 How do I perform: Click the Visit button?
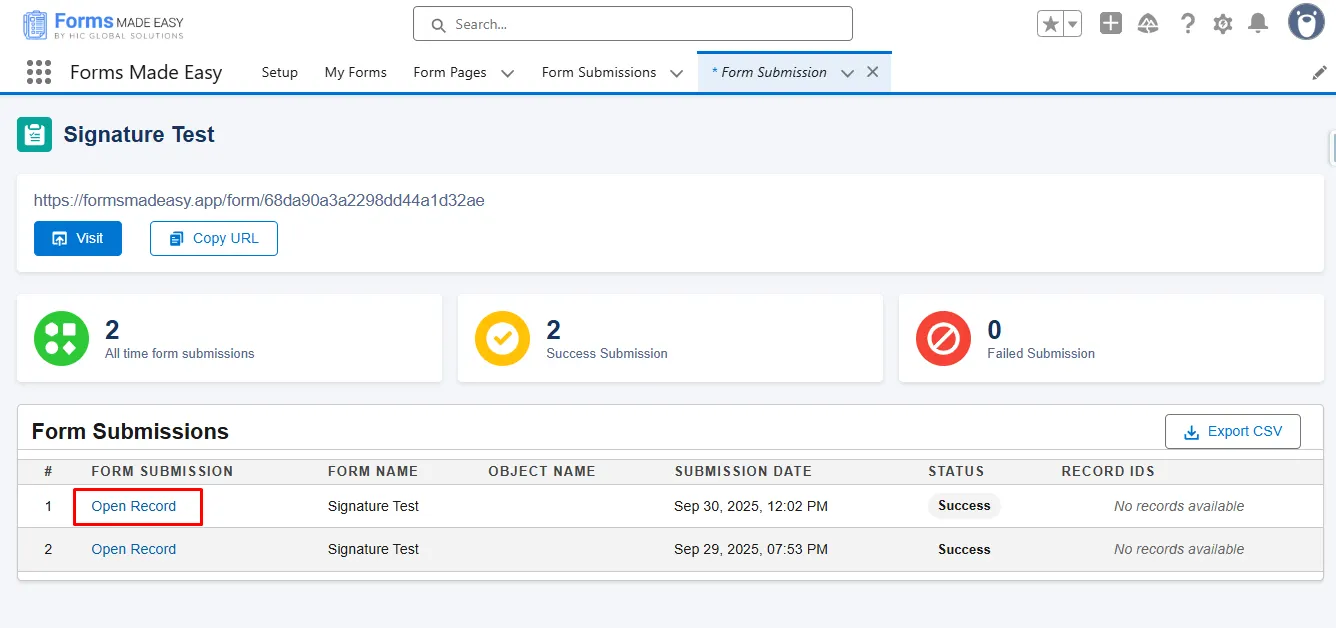pyautogui.click(x=78, y=238)
